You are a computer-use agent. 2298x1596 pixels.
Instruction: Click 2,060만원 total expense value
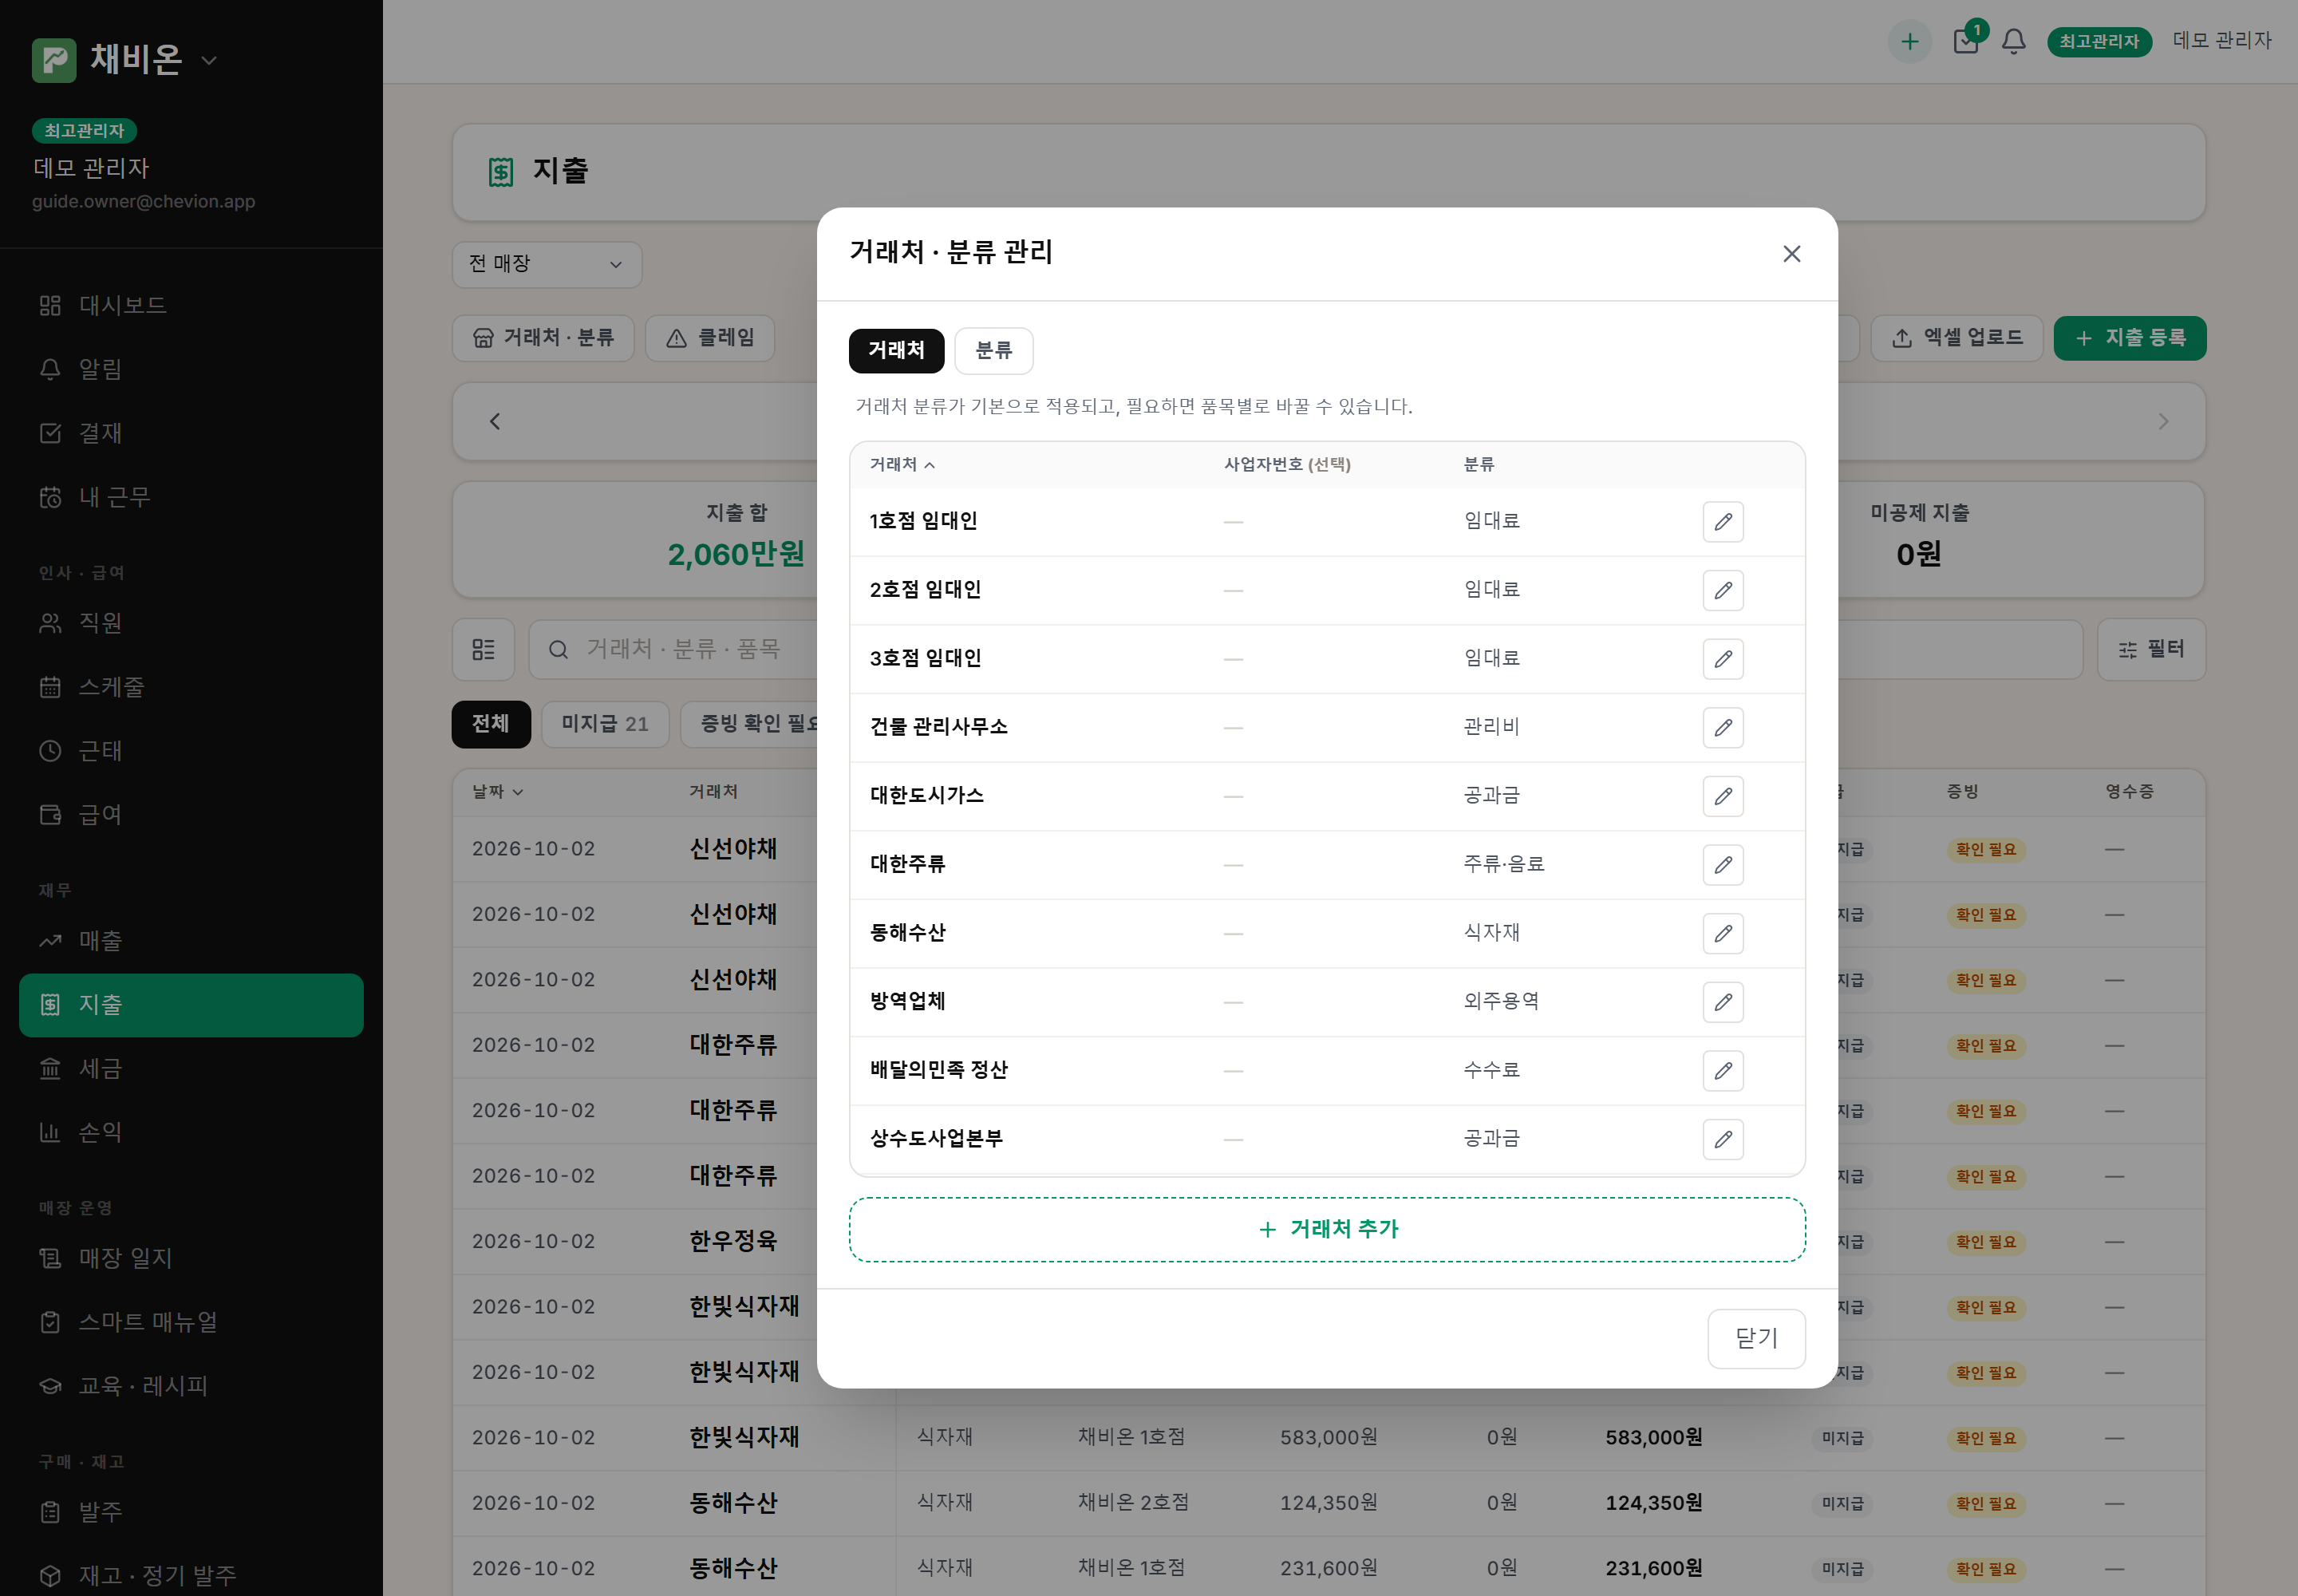pos(736,555)
